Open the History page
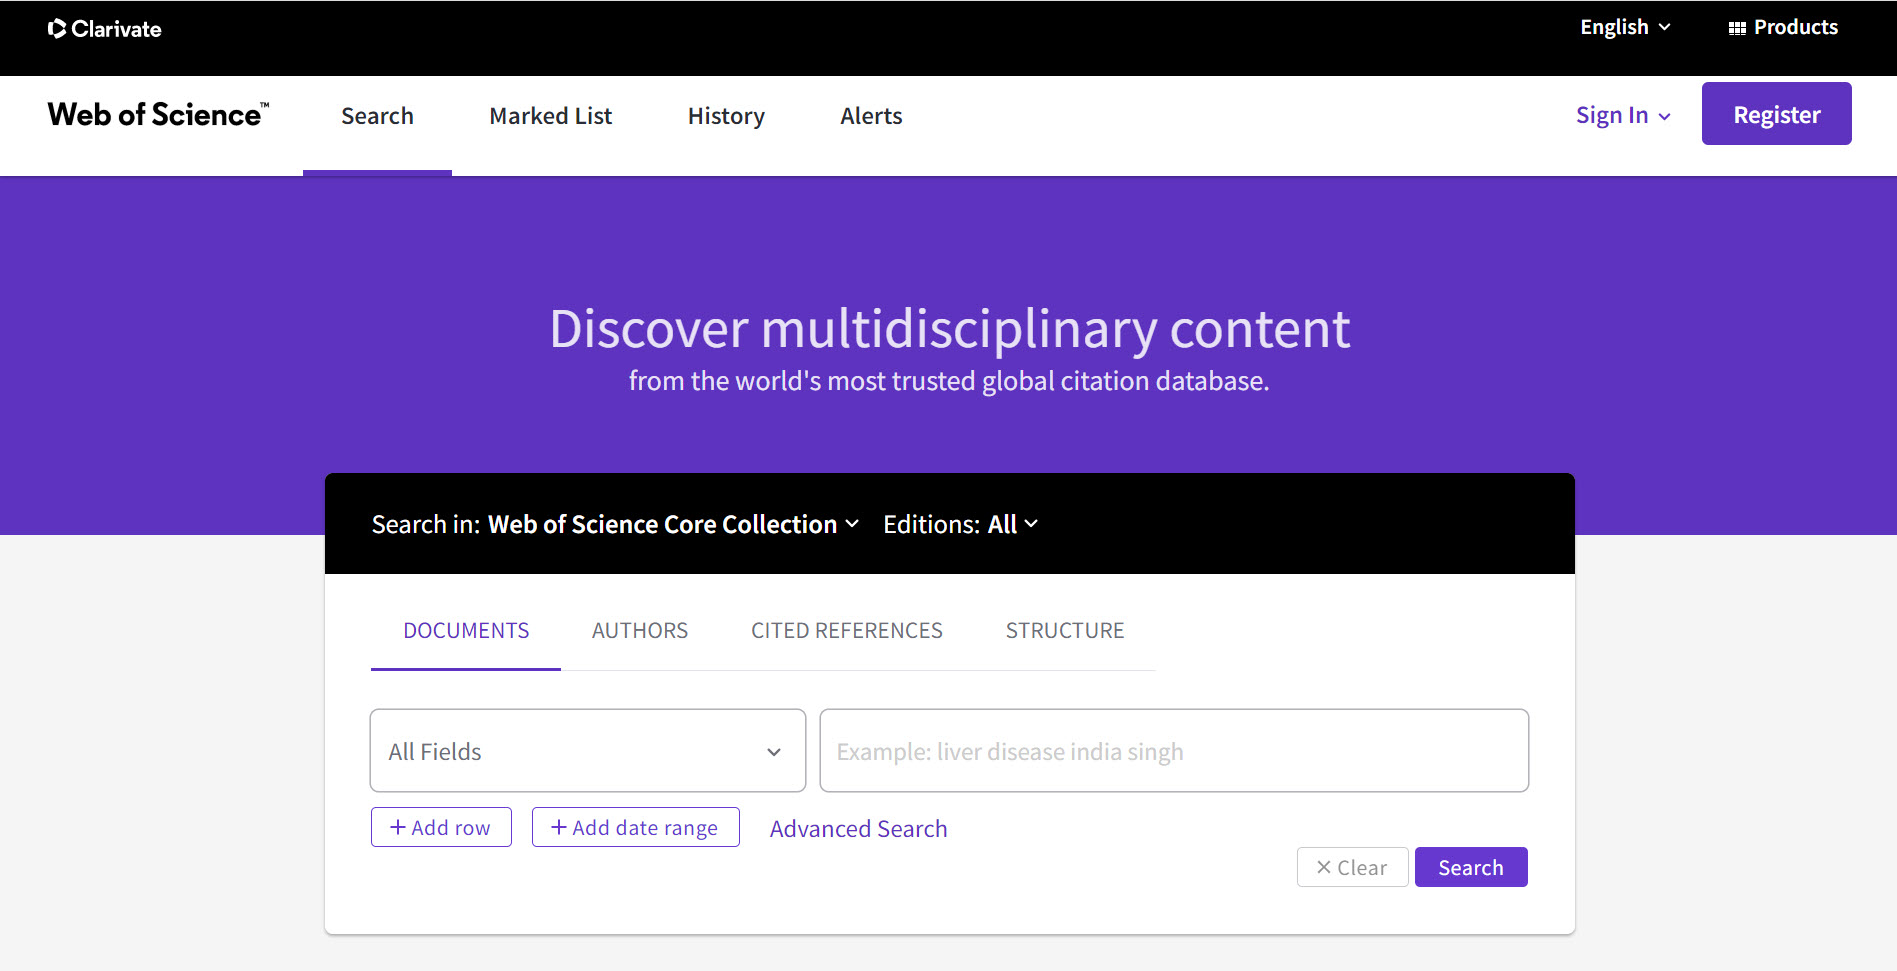1897x971 pixels. coord(726,116)
